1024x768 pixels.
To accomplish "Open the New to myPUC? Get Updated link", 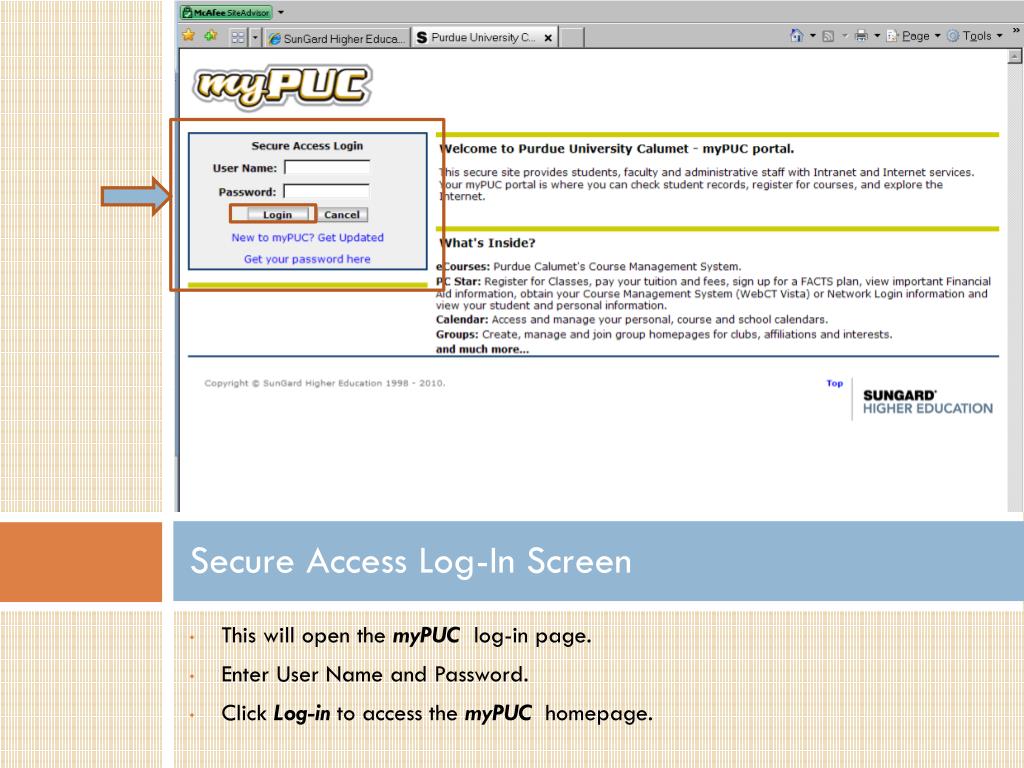I will [x=308, y=238].
